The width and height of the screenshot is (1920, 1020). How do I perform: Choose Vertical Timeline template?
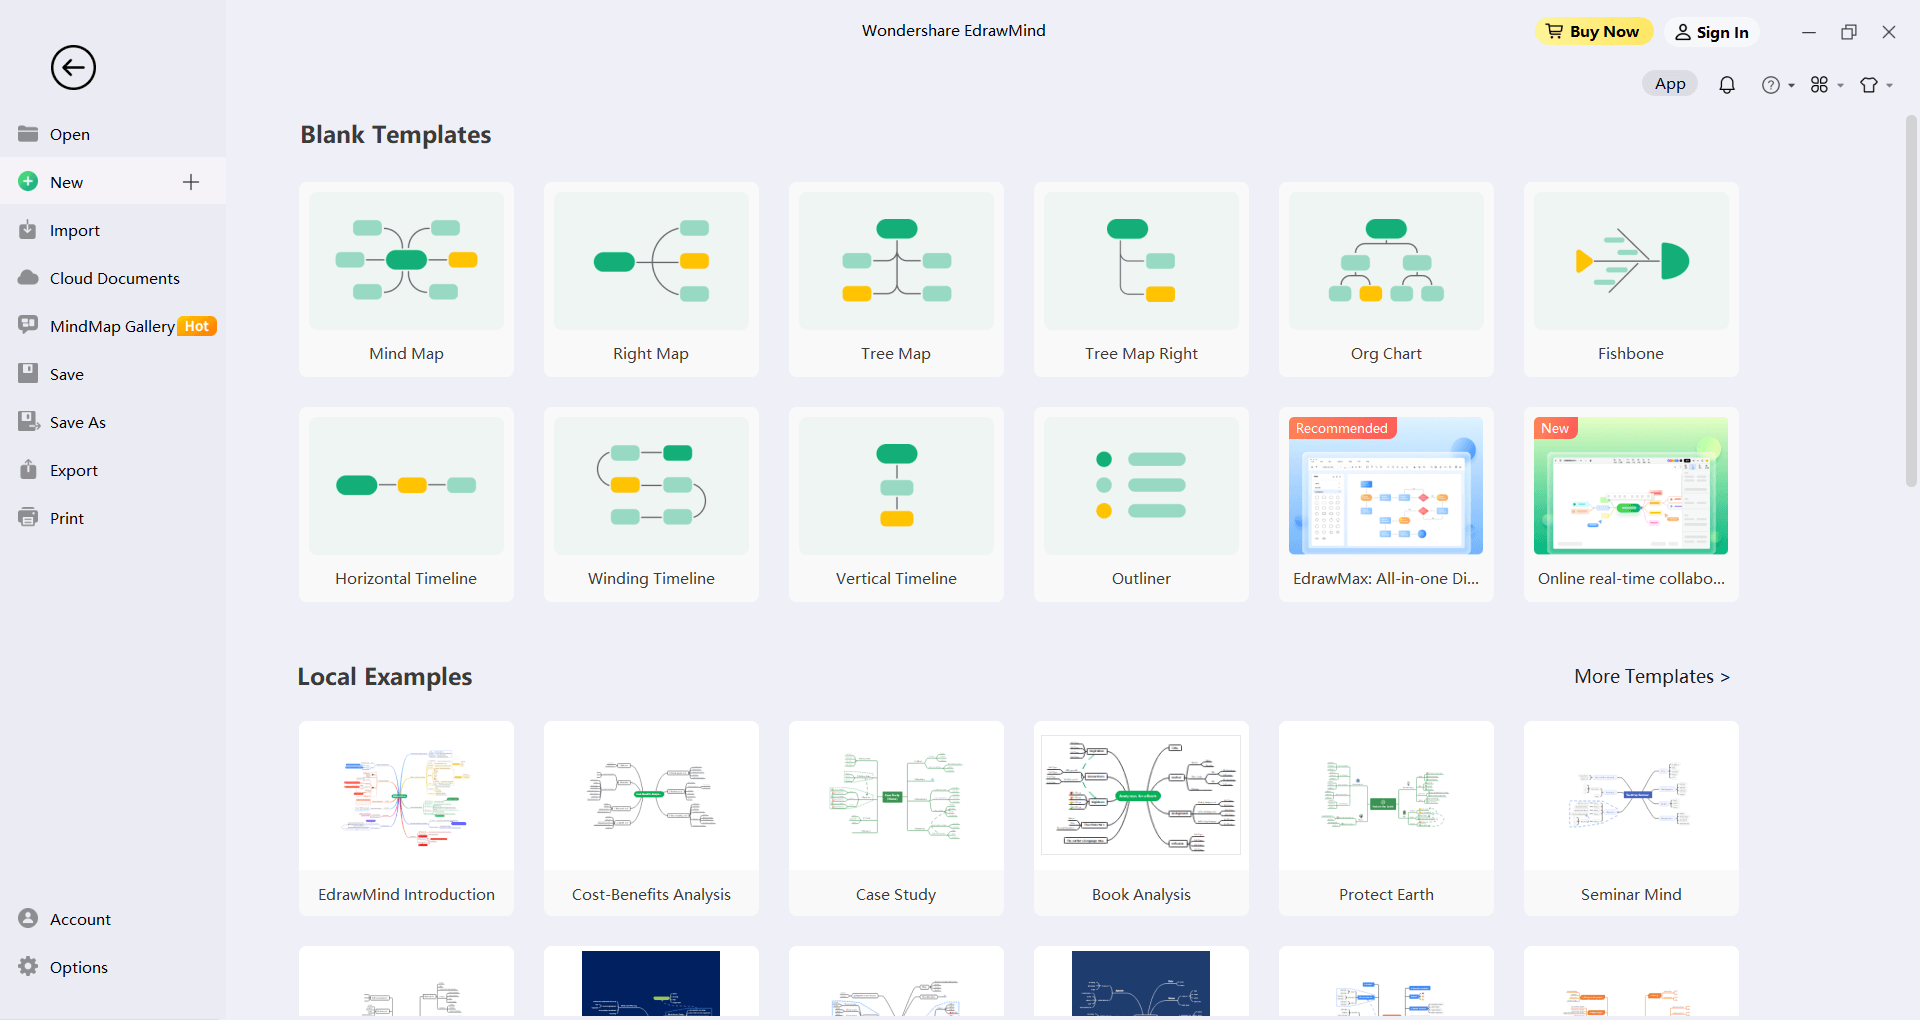coord(896,504)
